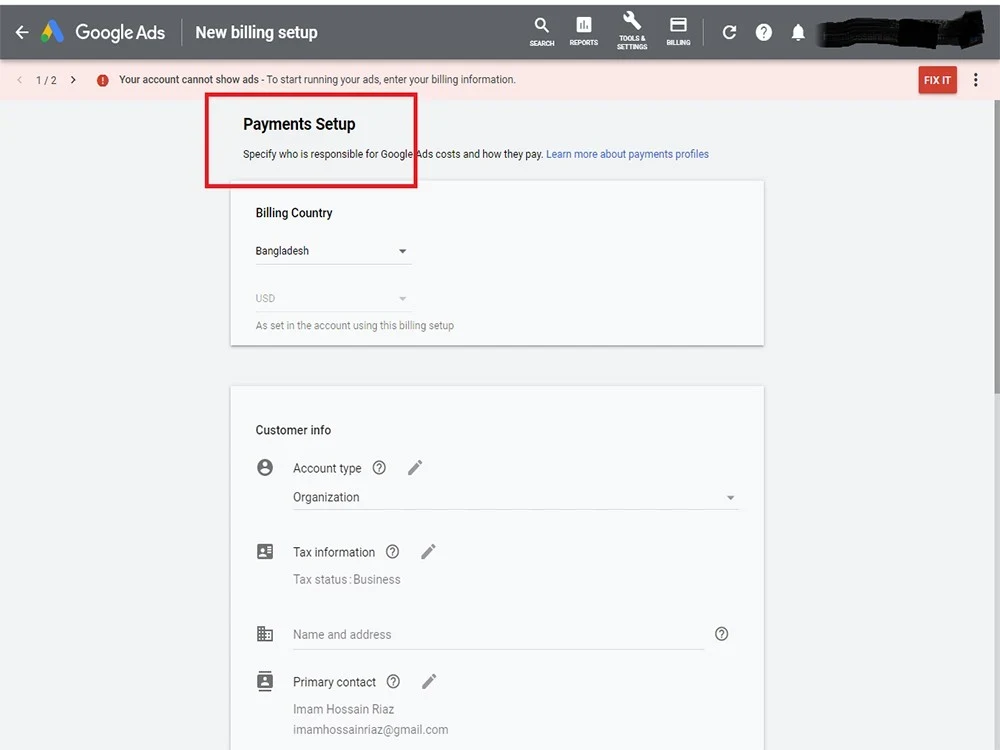
Task: Click the Name and address building icon
Action: pos(265,633)
